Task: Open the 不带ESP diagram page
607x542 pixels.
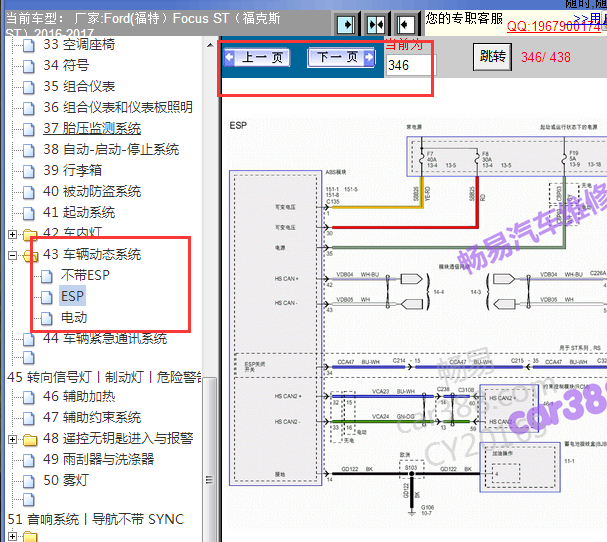Action: coord(85,275)
